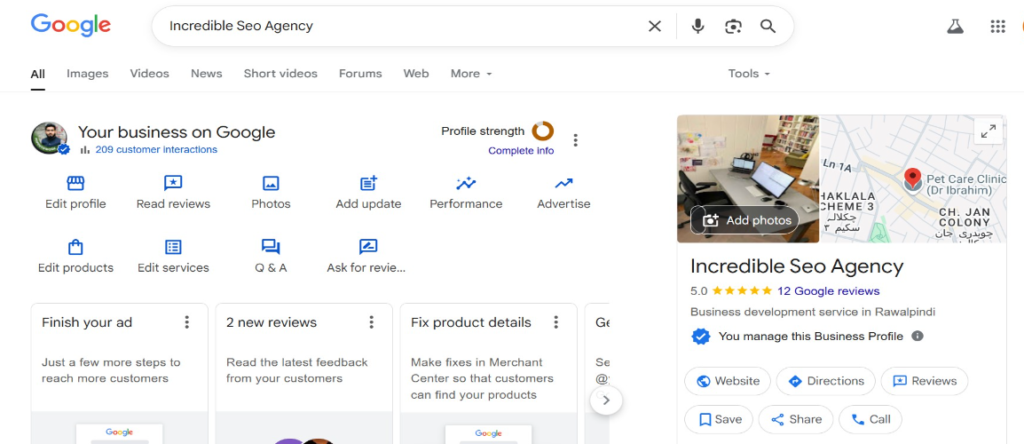Viewport: 1024px width, 444px height.
Task: Open Edit products bag icon
Action: coord(76,247)
